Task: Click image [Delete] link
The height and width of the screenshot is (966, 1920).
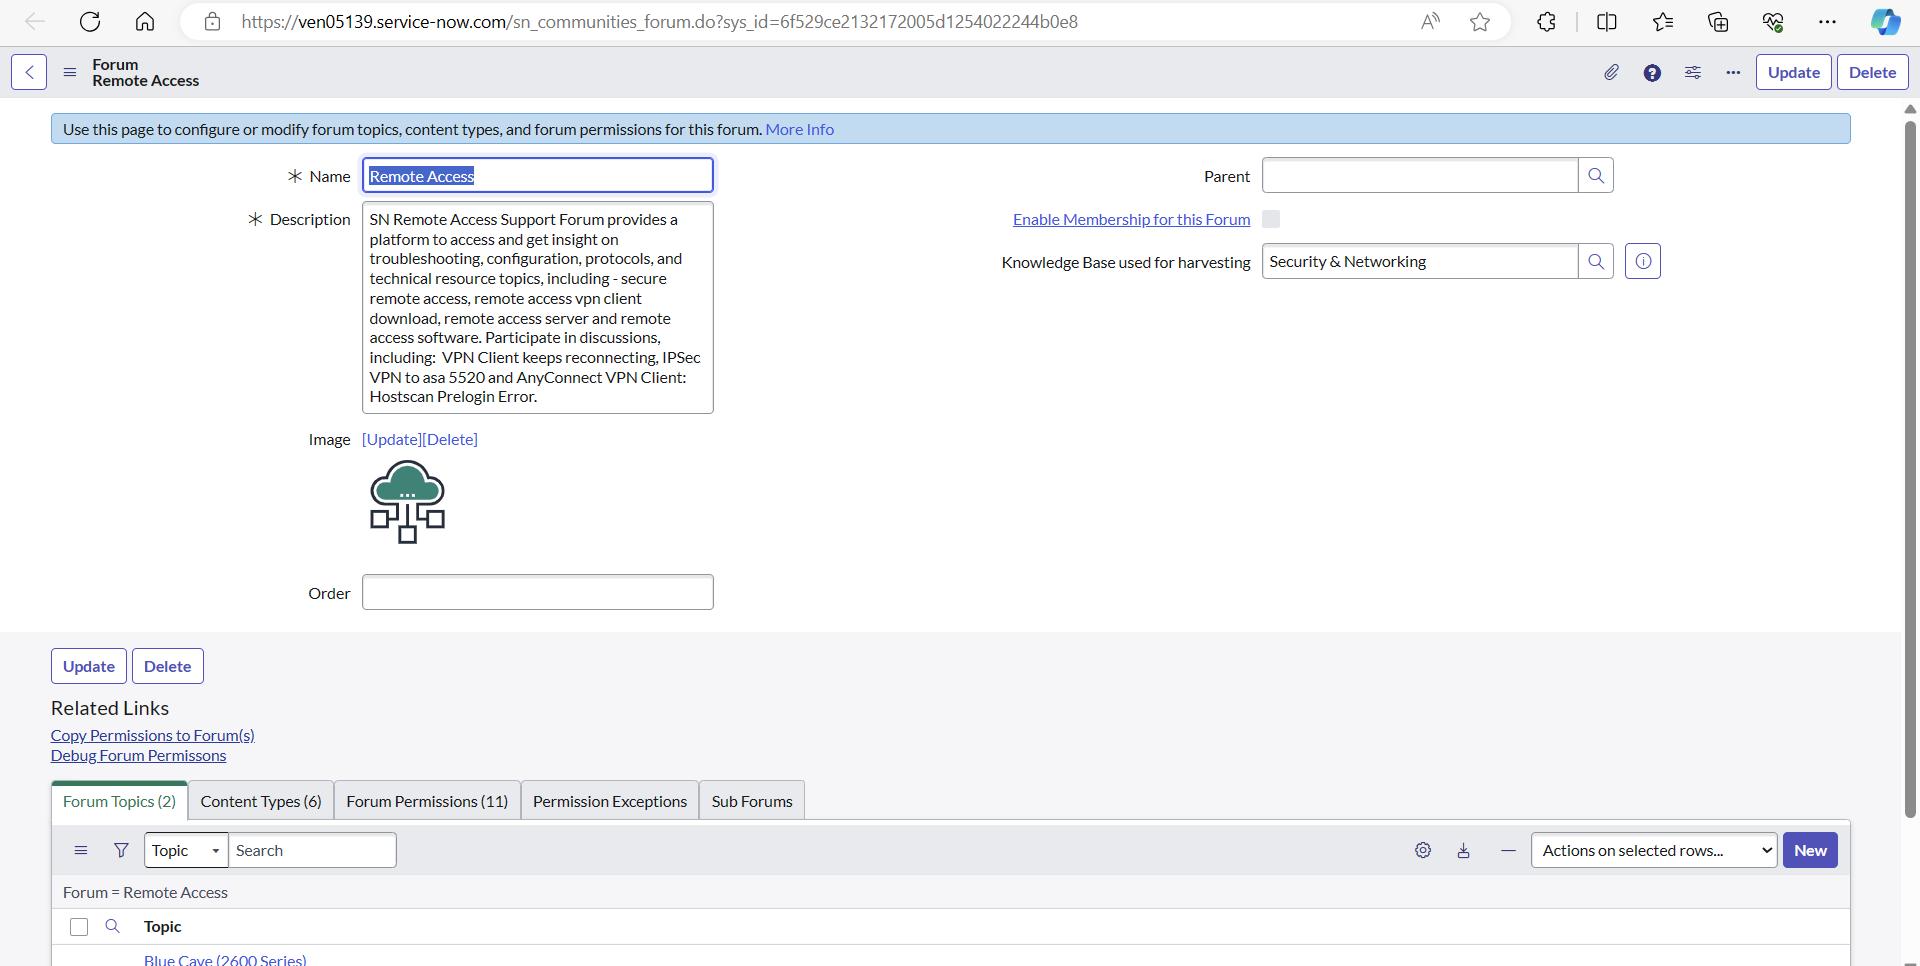Action: (x=450, y=439)
